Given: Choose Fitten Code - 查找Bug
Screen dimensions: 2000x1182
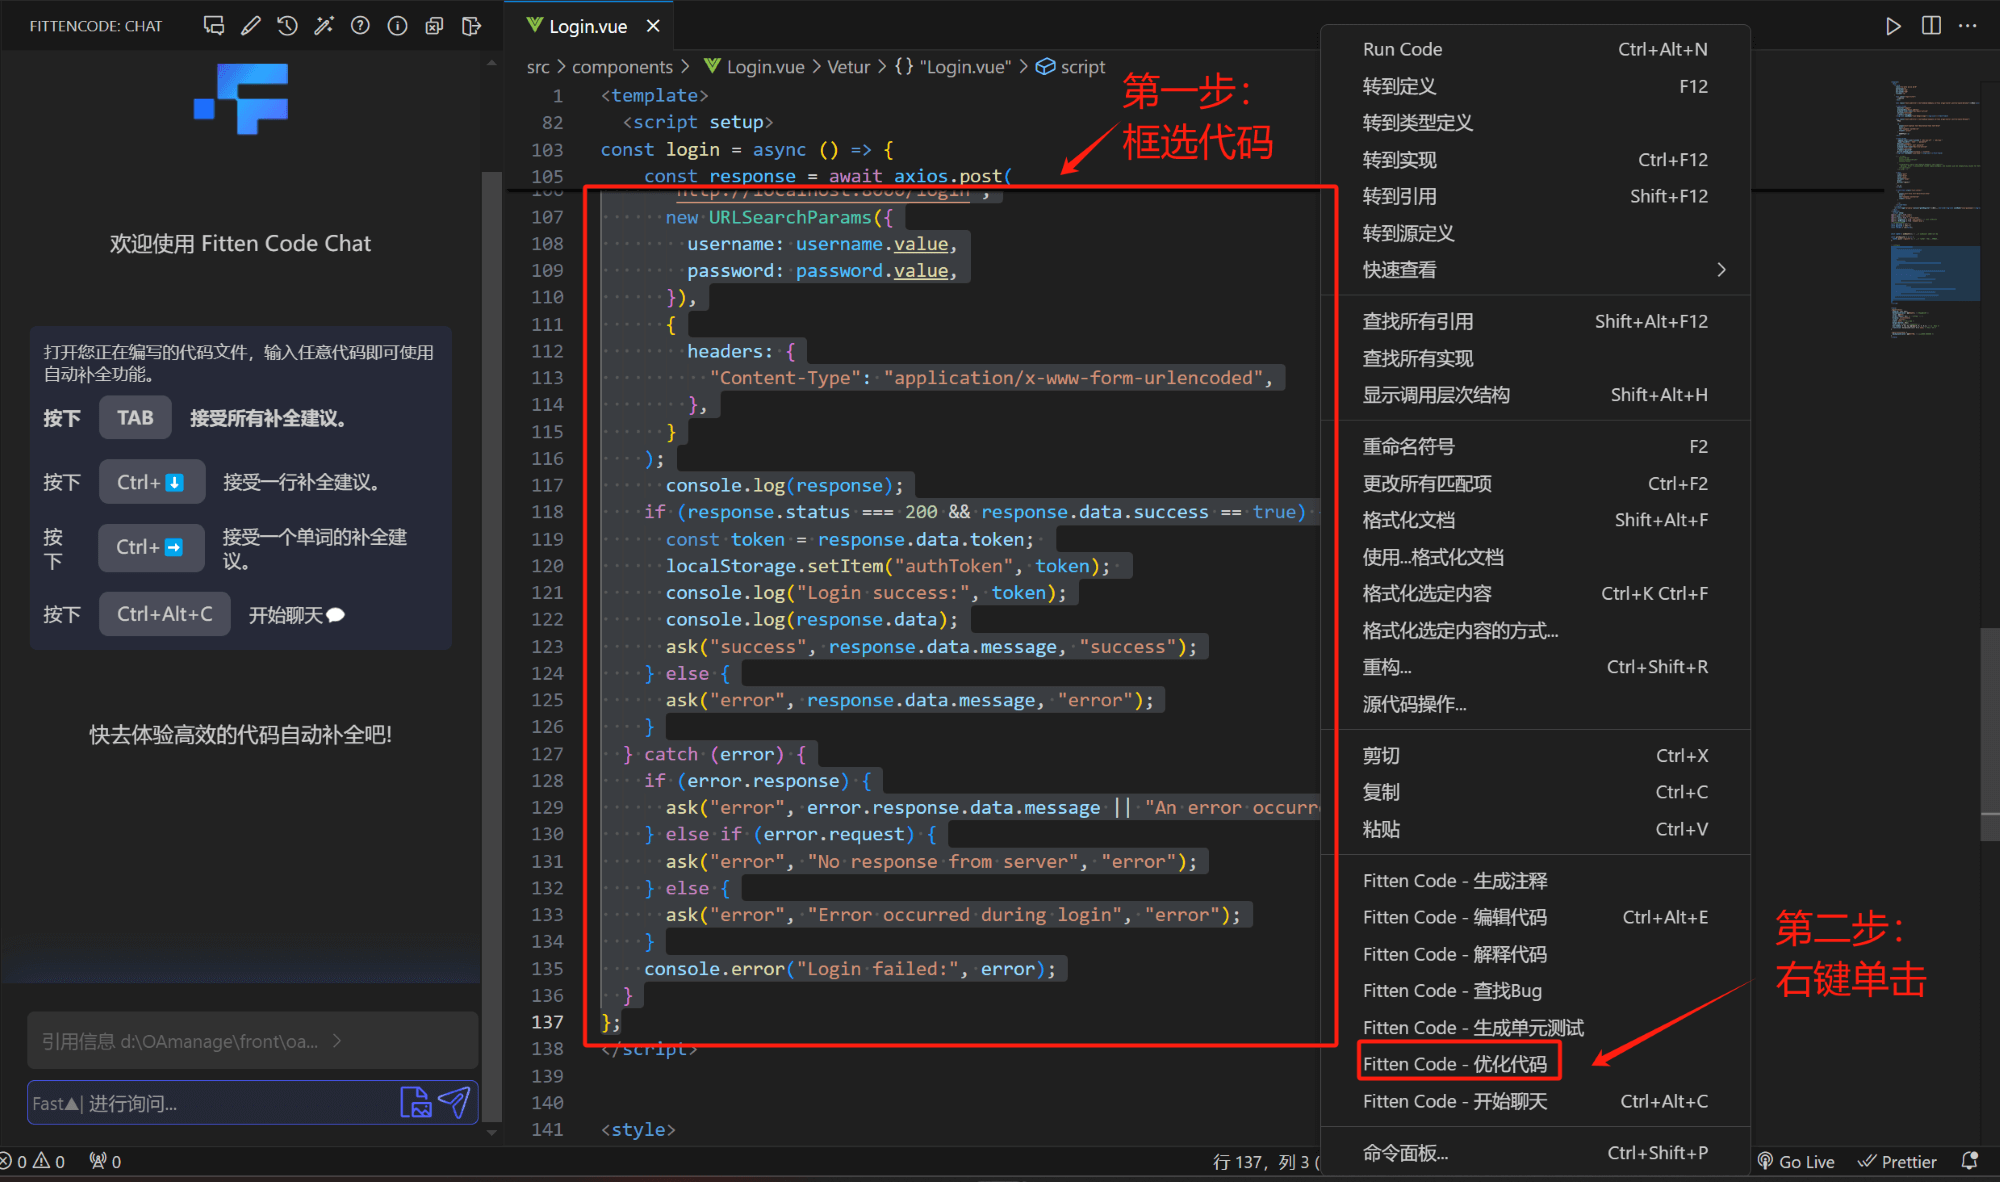Looking at the screenshot, I should [1535, 991].
